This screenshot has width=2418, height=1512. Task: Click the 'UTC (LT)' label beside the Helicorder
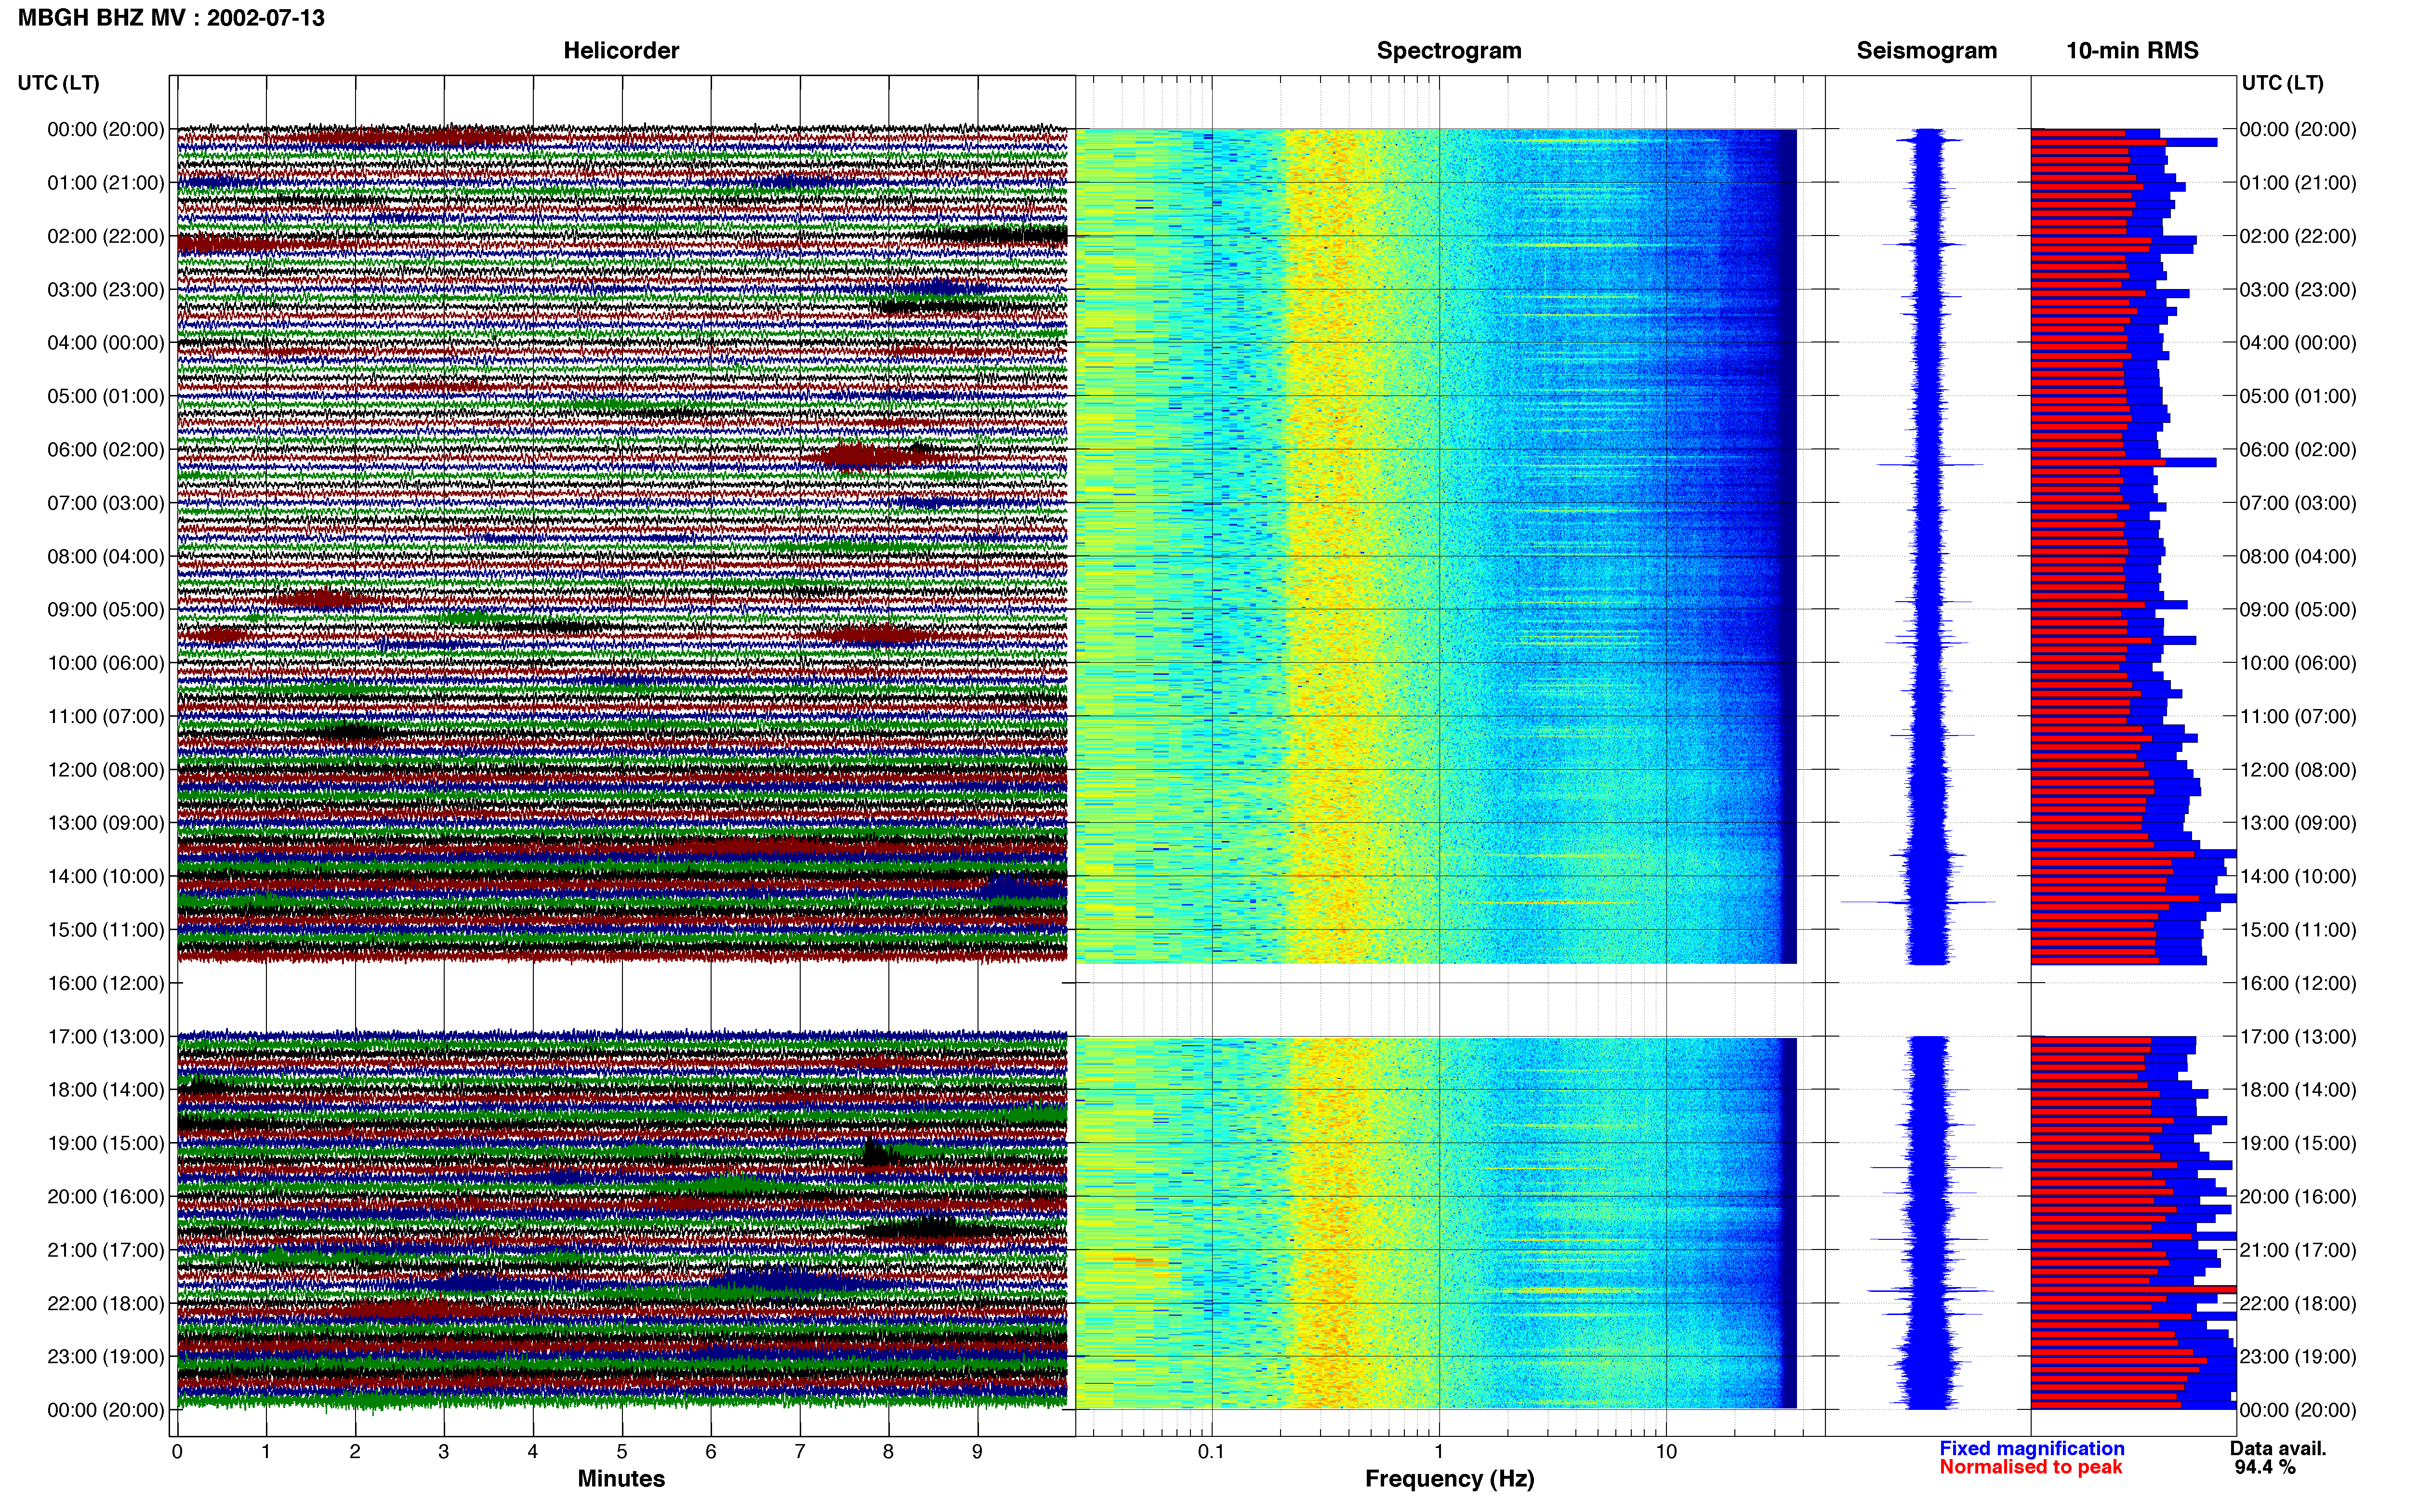point(58,83)
